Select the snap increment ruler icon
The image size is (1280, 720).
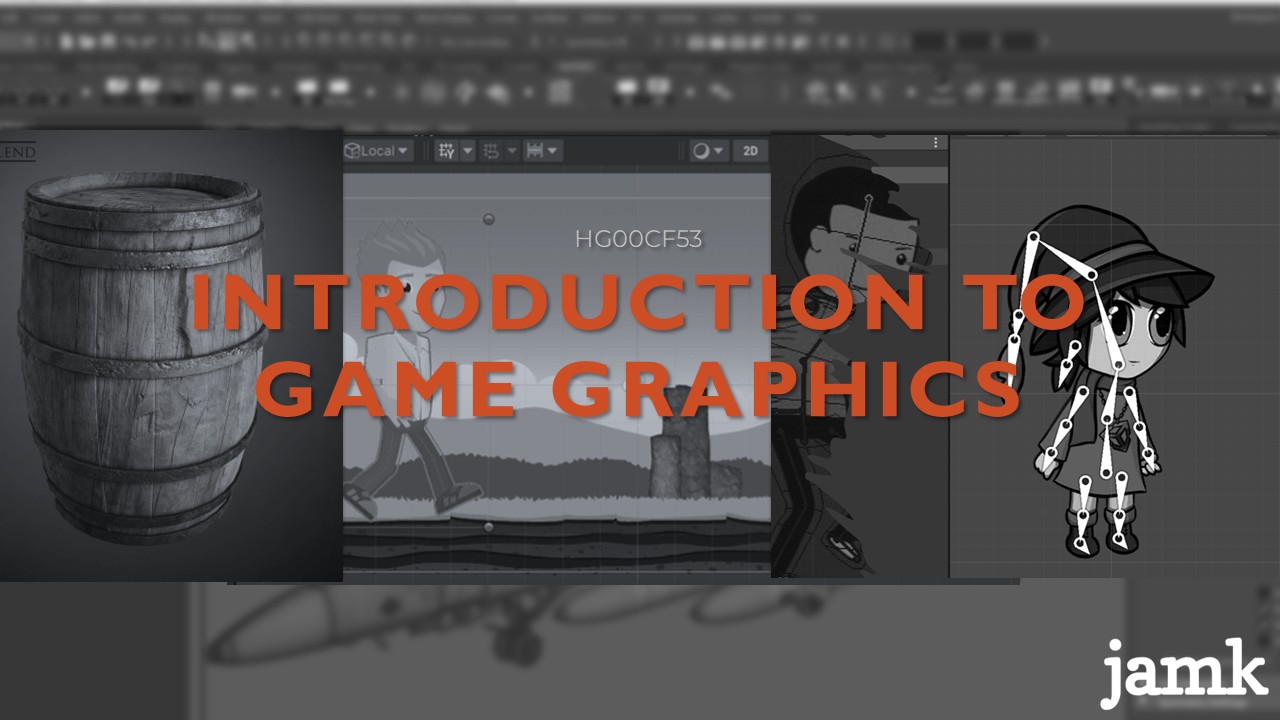535,150
